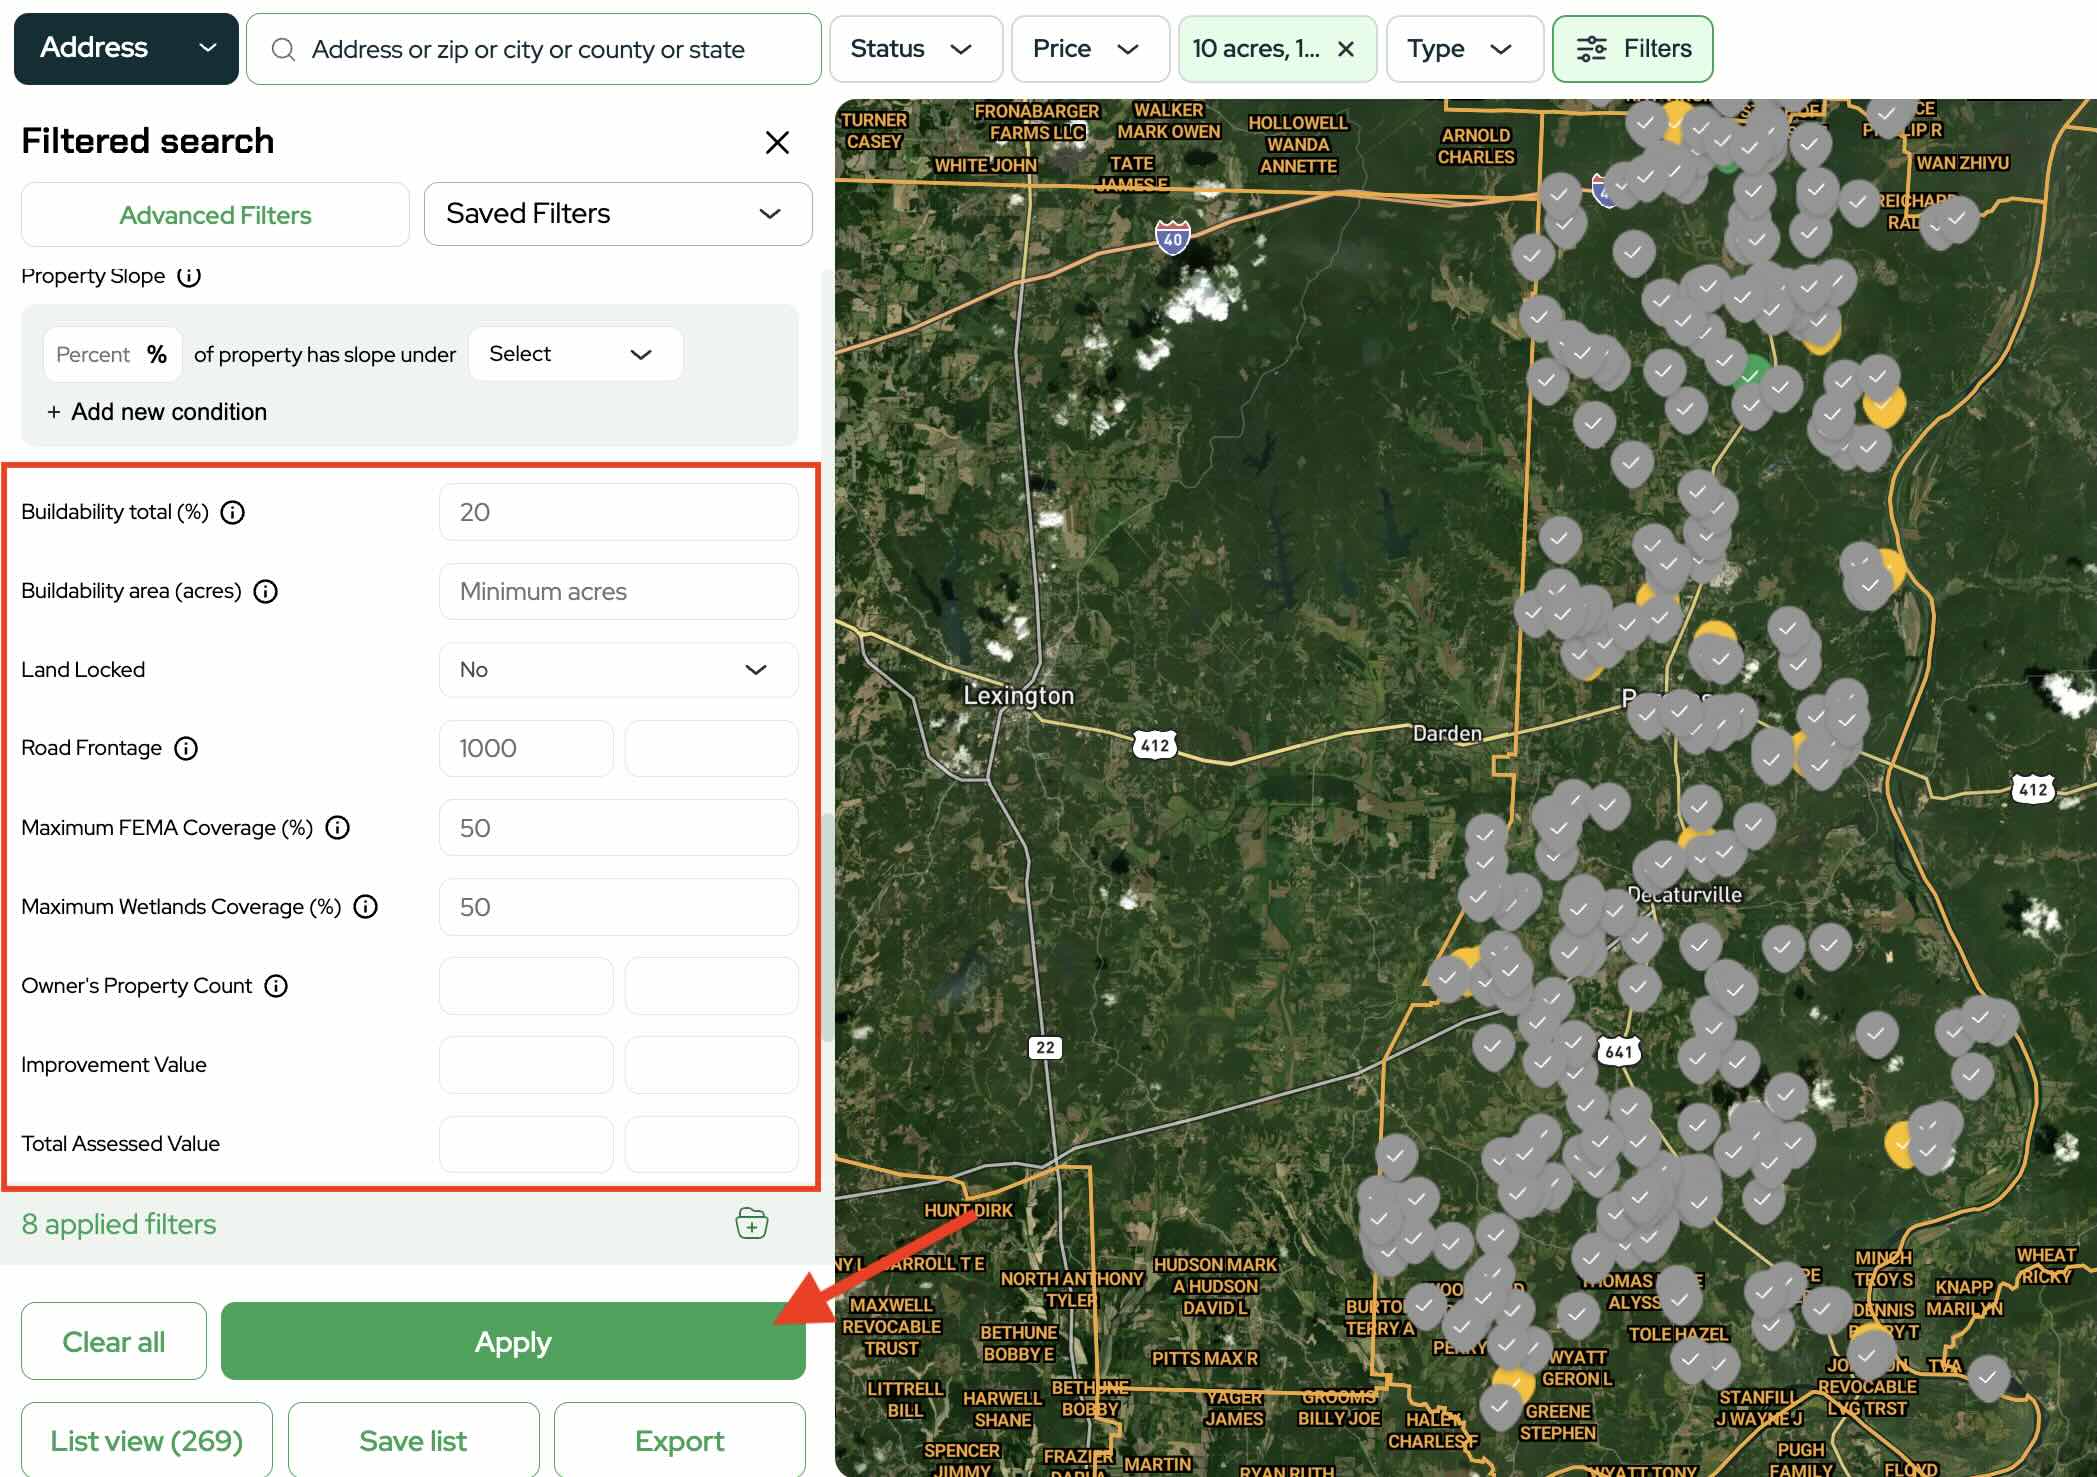Click the Interstate 40 shield on map
The width and height of the screenshot is (2097, 1477).
[x=1172, y=239]
